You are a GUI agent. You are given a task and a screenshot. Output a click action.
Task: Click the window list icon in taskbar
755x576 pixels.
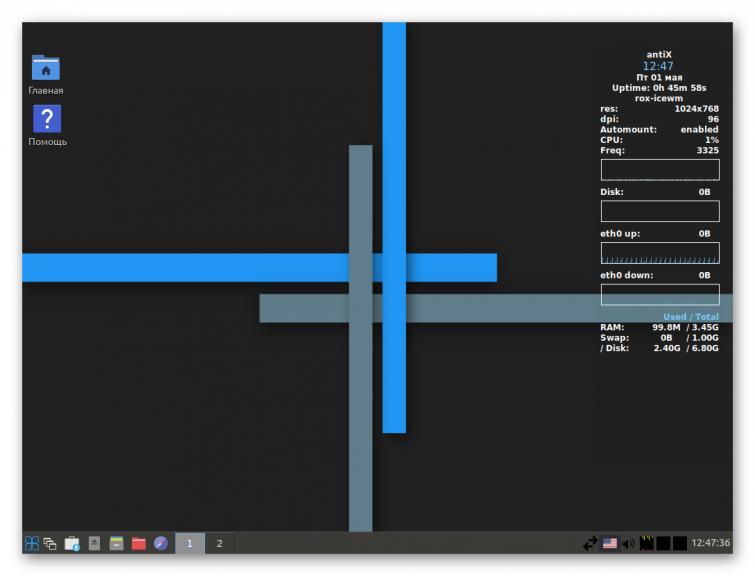pyautogui.click(x=50, y=543)
